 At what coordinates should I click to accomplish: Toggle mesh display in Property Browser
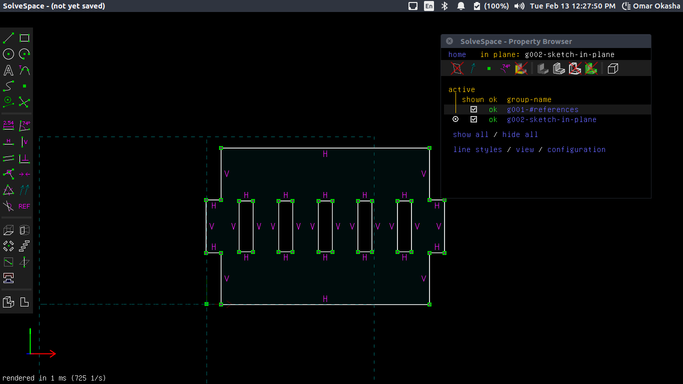coord(575,68)
